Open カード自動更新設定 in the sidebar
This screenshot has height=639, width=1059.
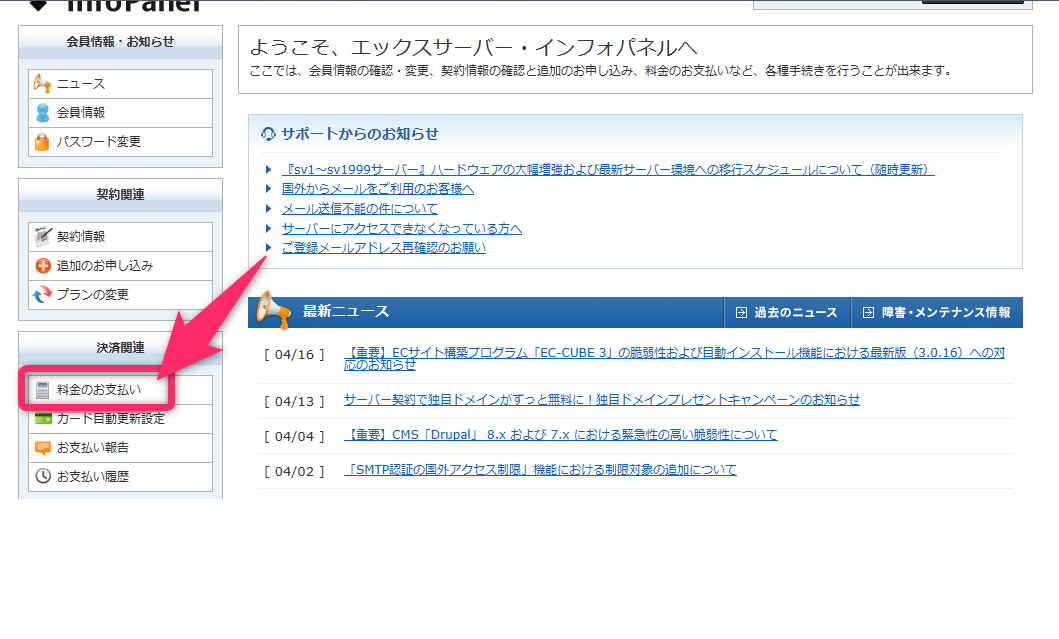(x=120, y=419)
